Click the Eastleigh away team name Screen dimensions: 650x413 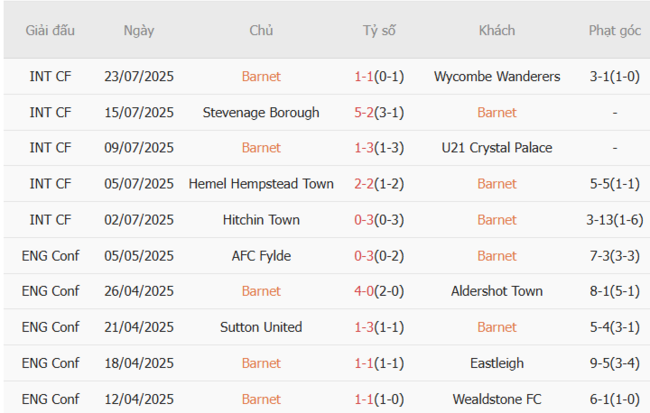click(x=497, y=363)
